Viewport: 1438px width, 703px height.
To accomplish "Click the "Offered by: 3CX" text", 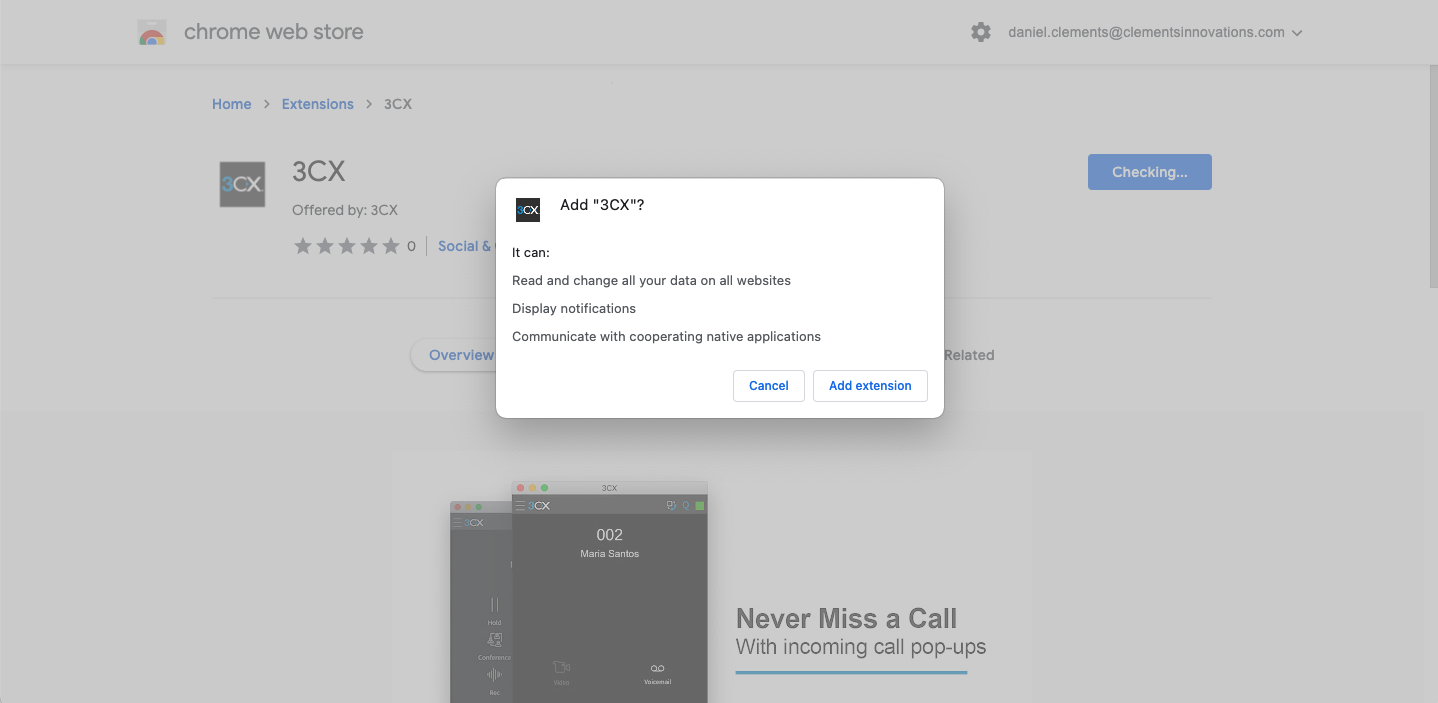I will coord(345,210).
